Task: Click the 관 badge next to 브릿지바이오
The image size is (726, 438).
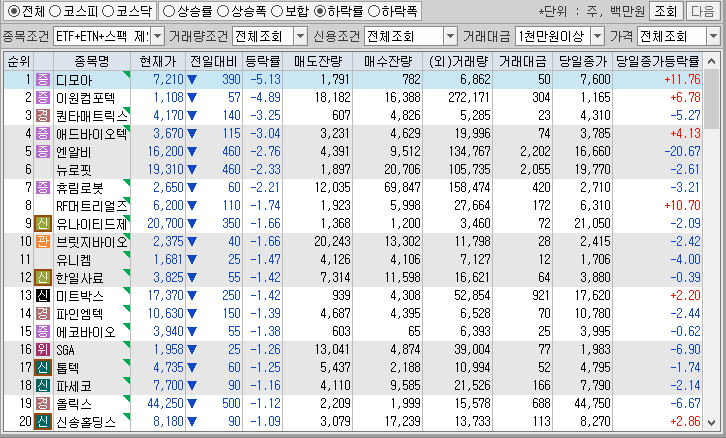Action: click(x=43, y=242)
